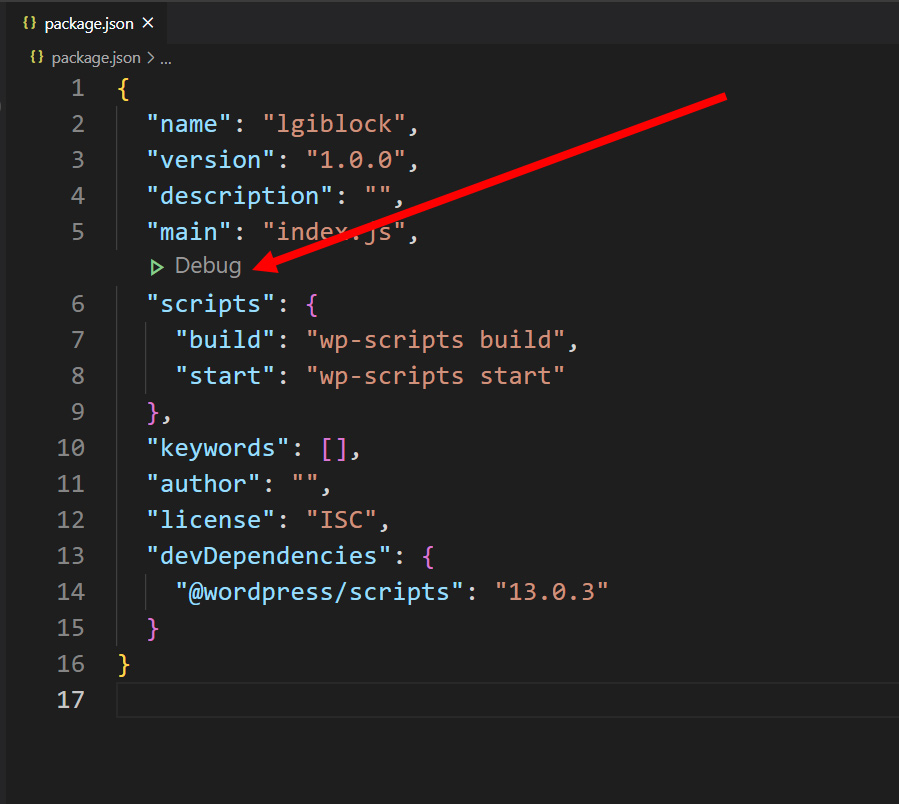Click the "start" key
Viewport: 899px width, 804px height.
click(x=225, y=376)
